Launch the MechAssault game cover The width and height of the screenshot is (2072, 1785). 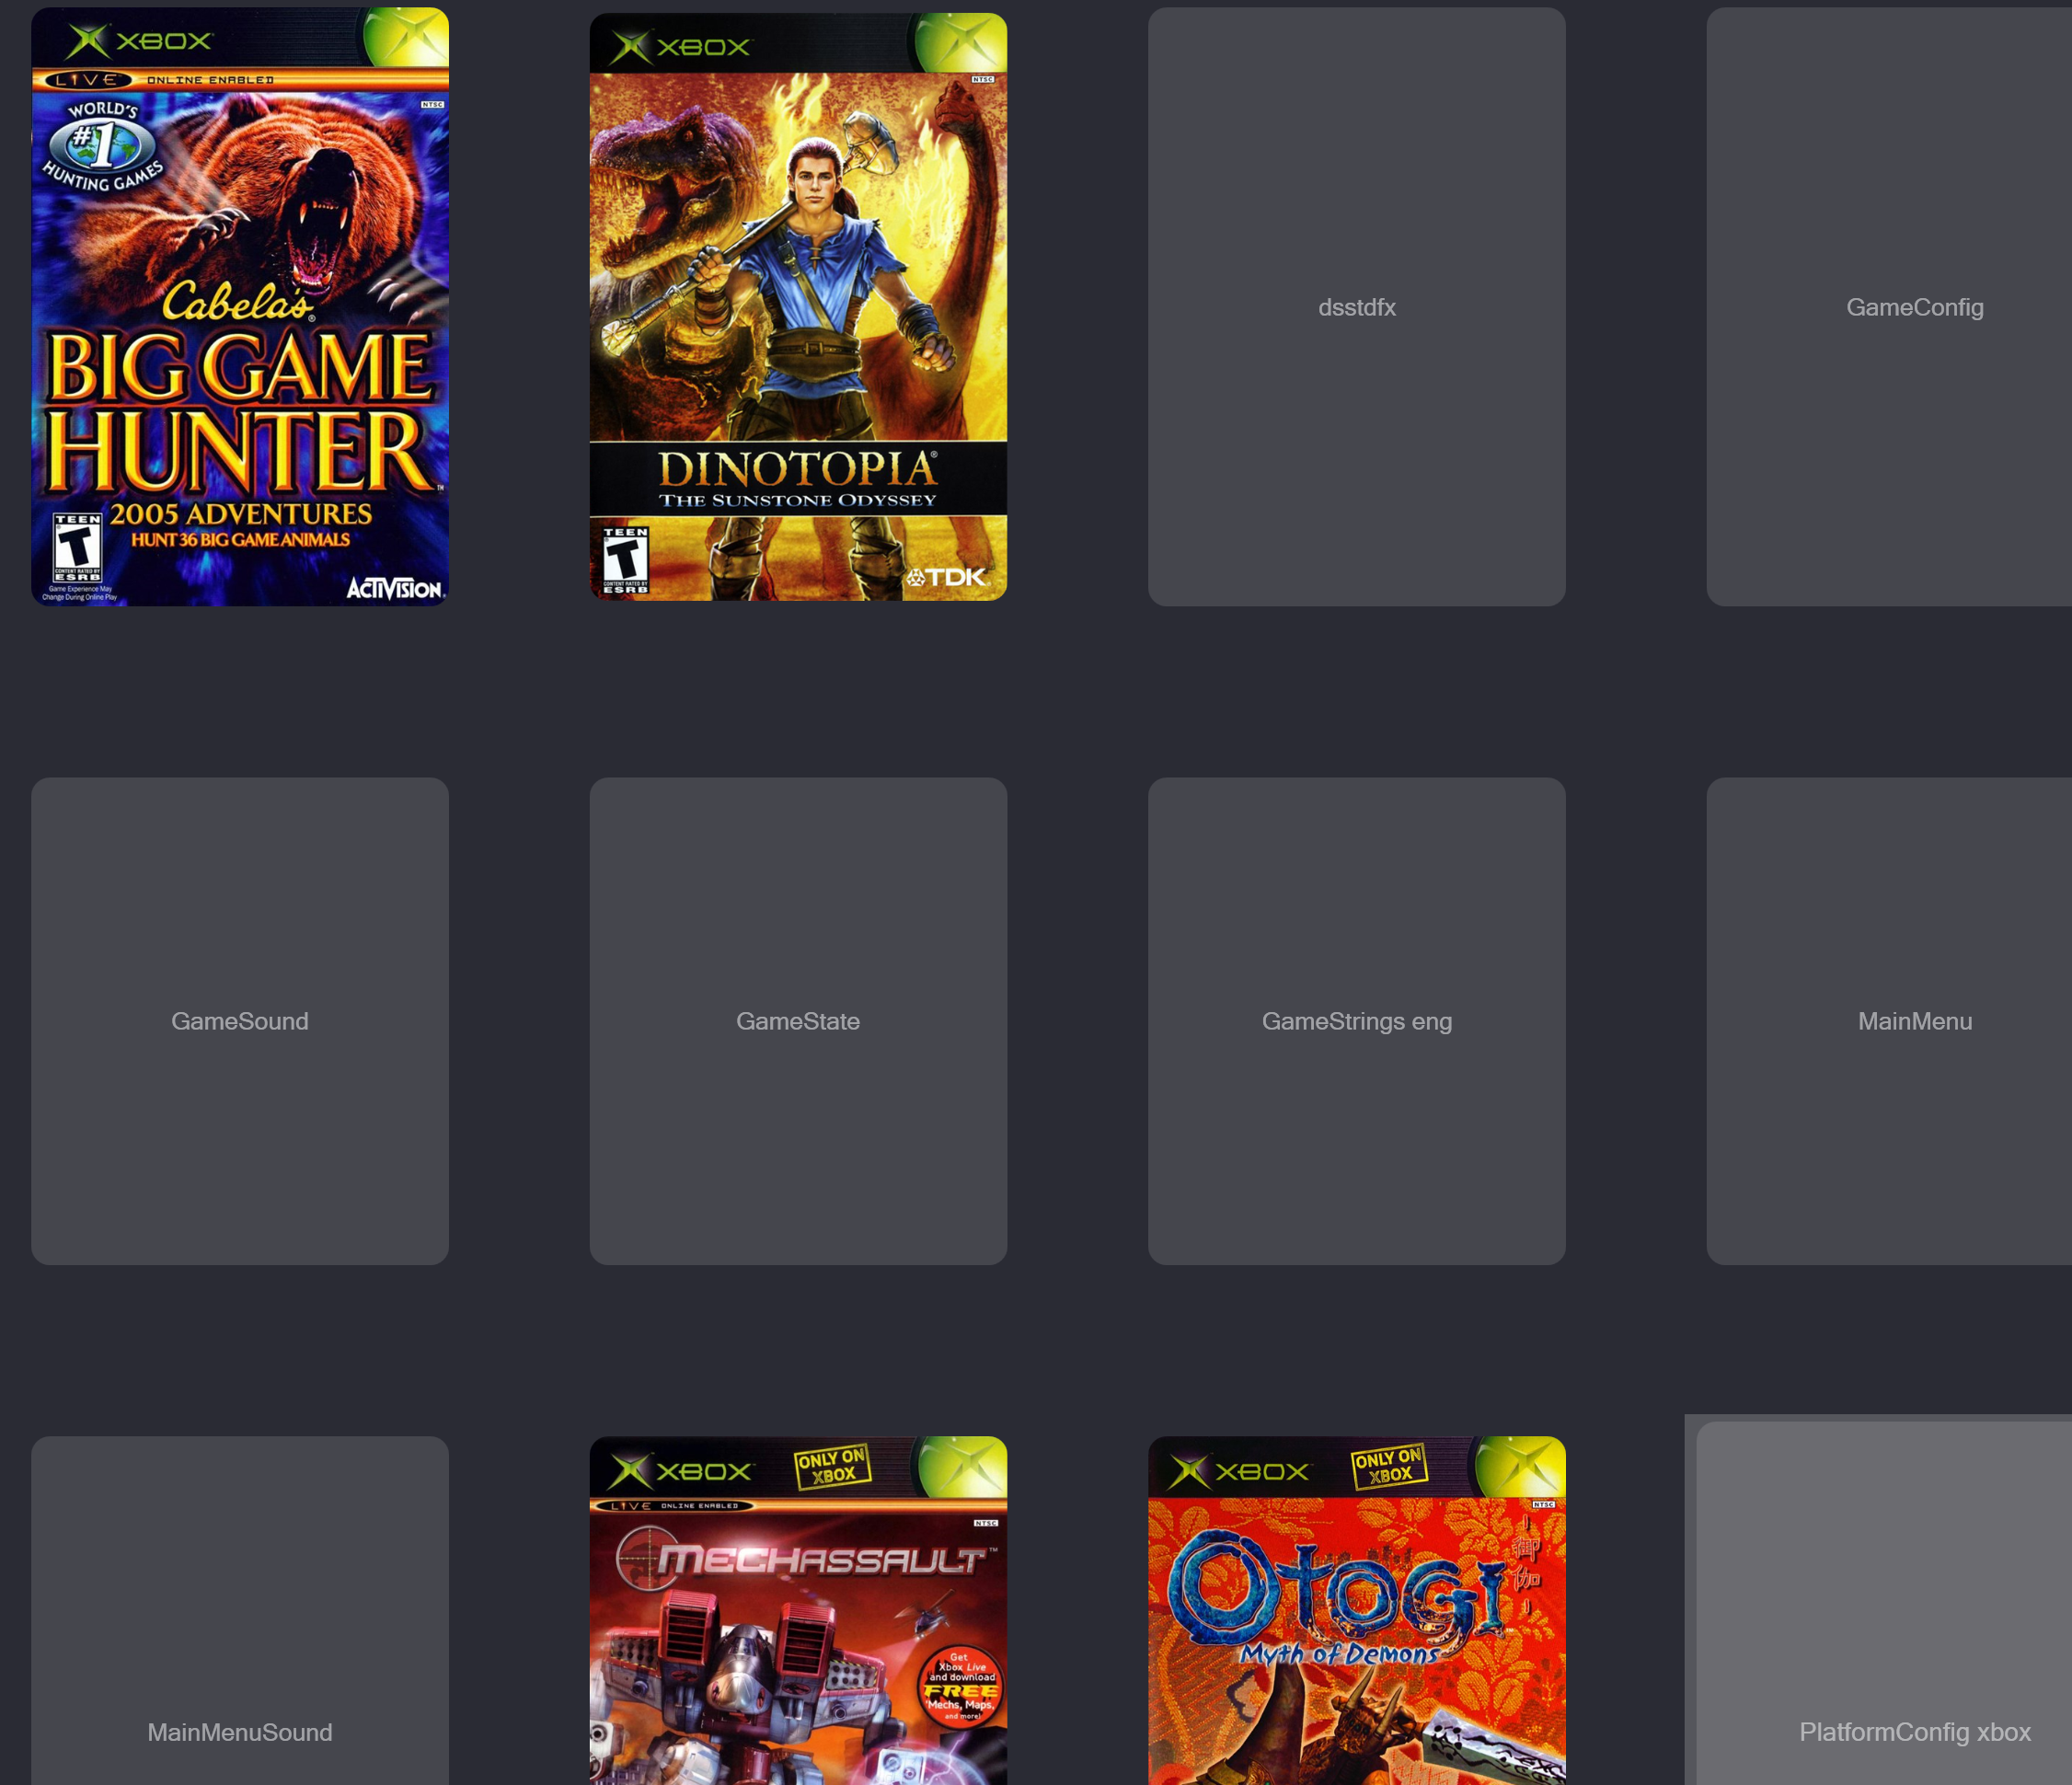click(x=798, y=1611)
